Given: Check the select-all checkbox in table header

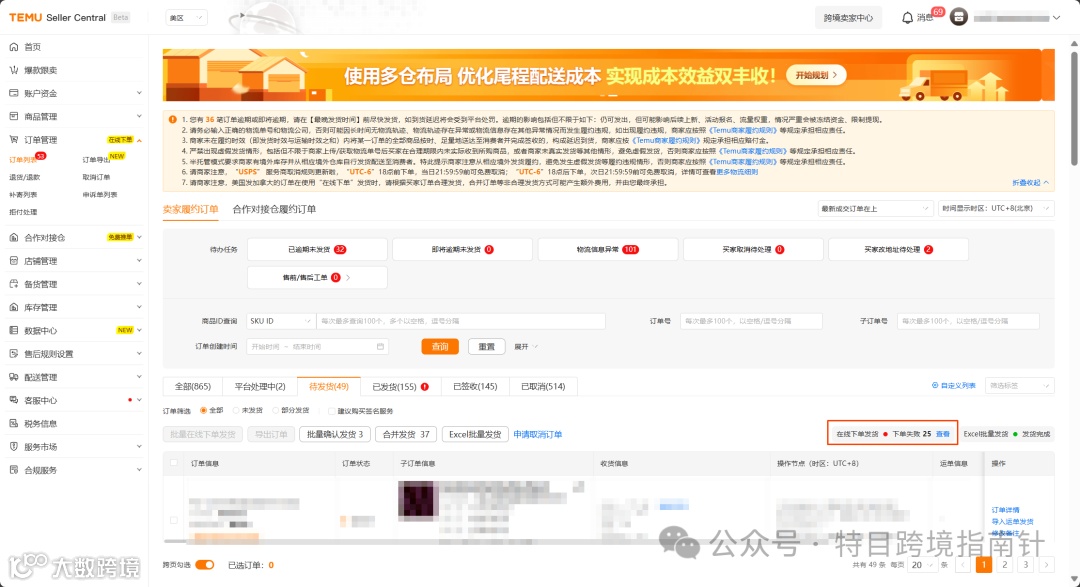Looking at the screenshot, I should click(x=174, y=463).
